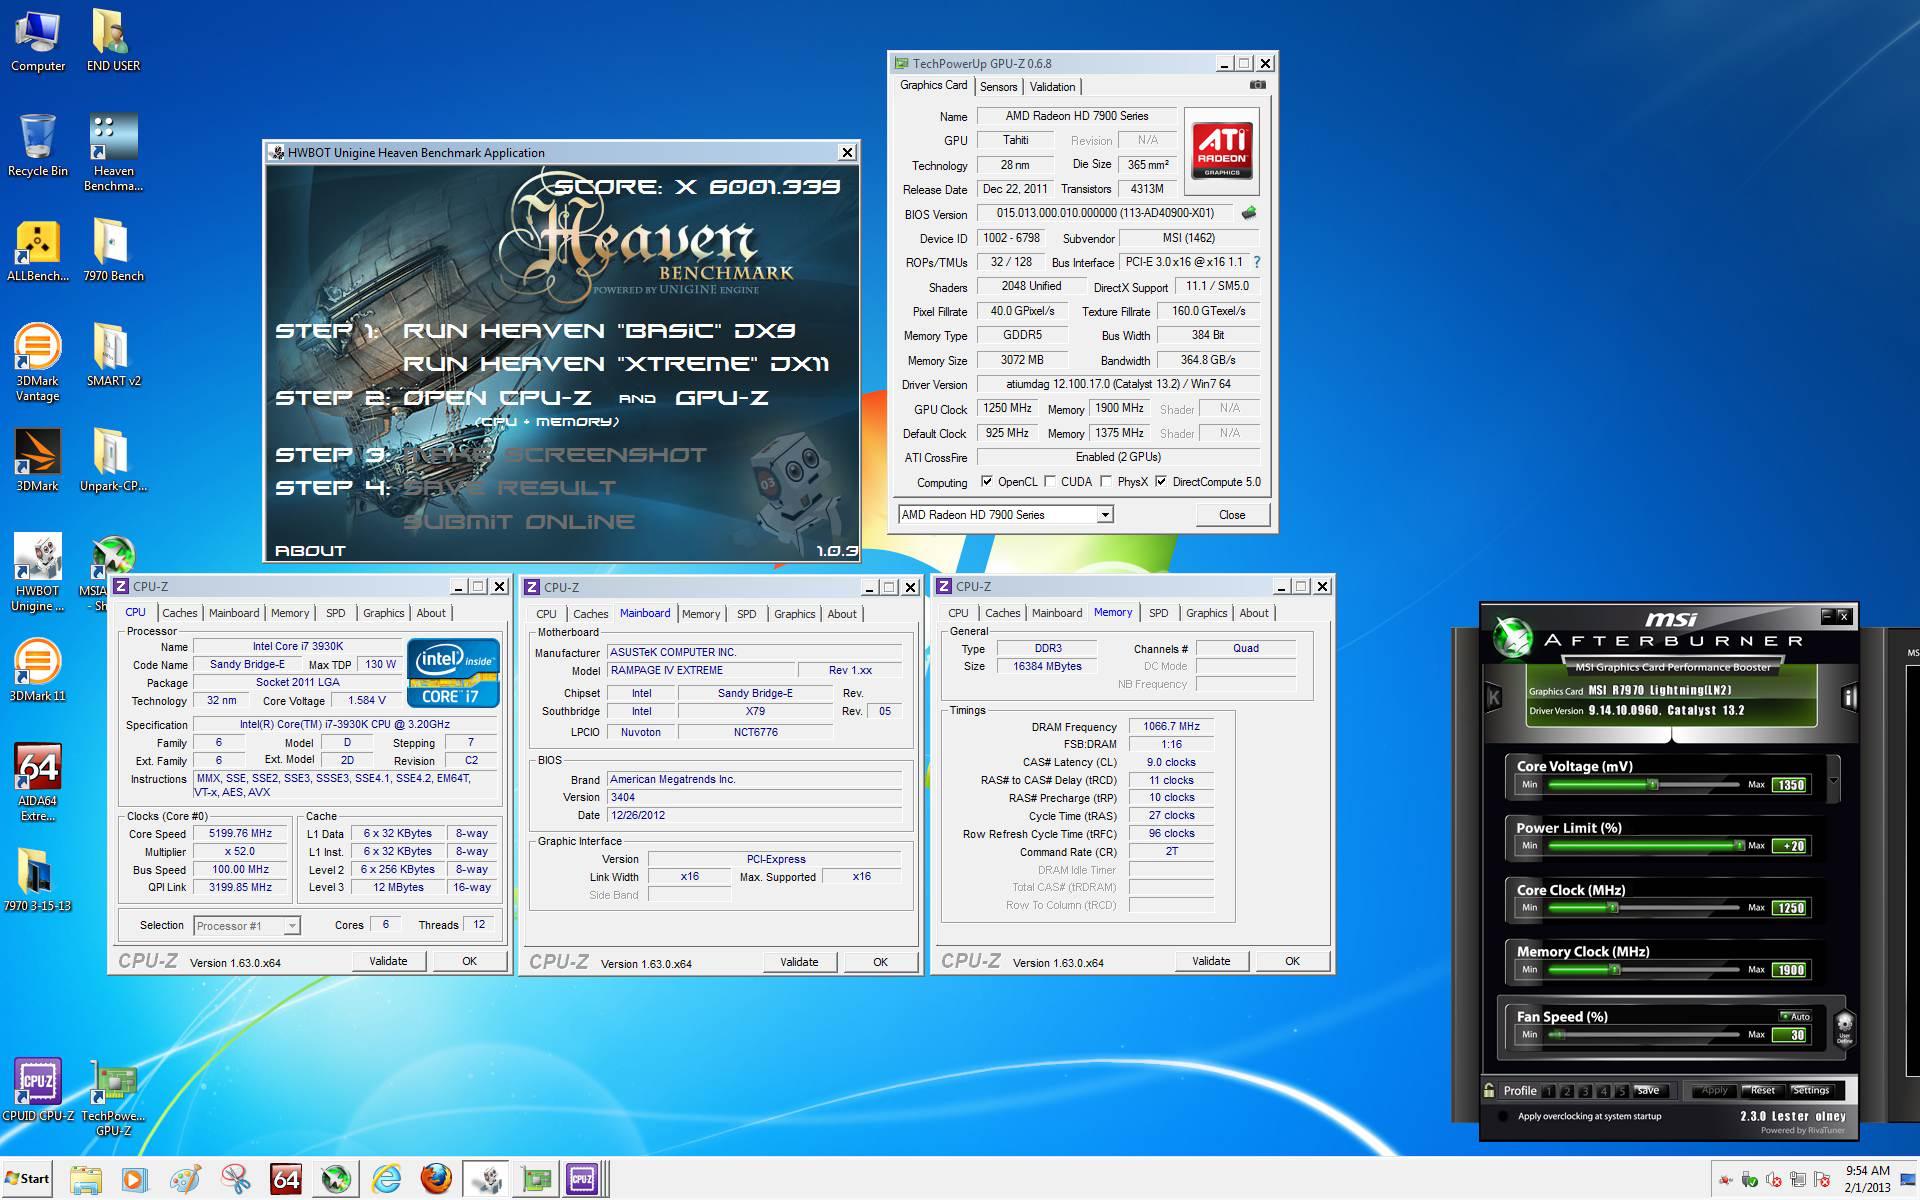Toggle the DirectCompute 5.0 checkbox

(1161, 482)
